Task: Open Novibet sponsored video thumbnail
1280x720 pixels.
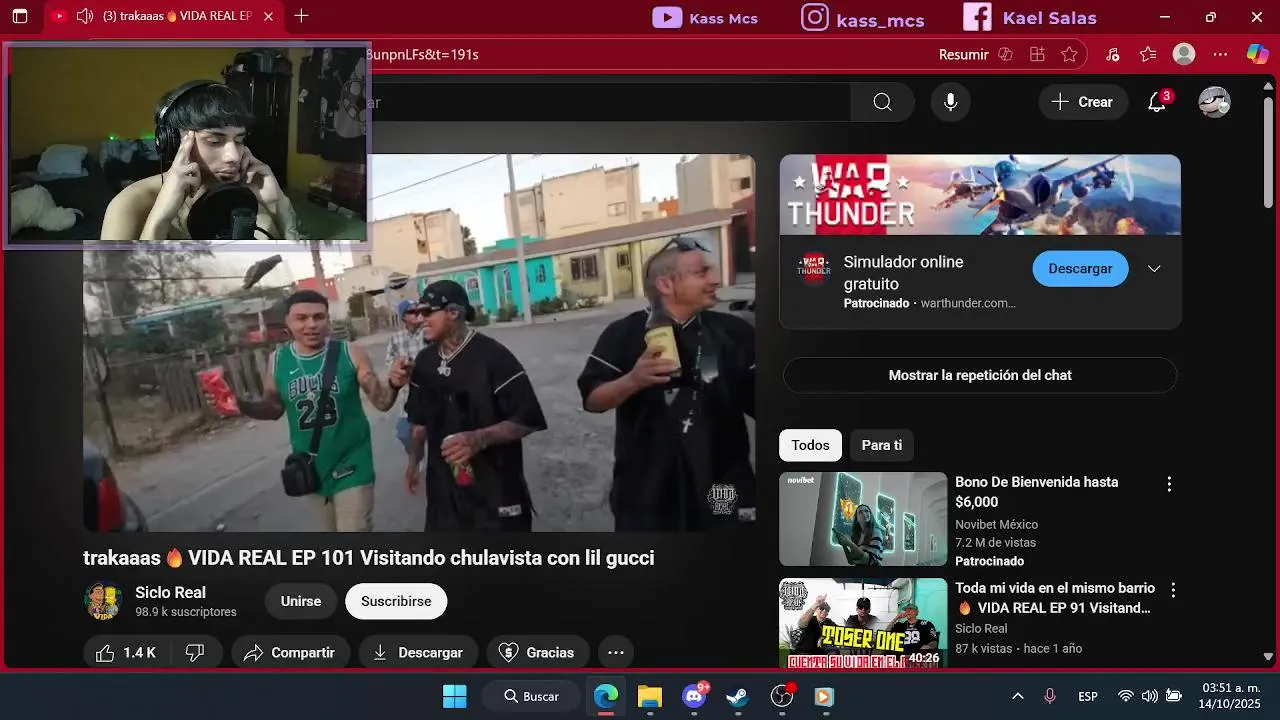Action: point(863,519)
